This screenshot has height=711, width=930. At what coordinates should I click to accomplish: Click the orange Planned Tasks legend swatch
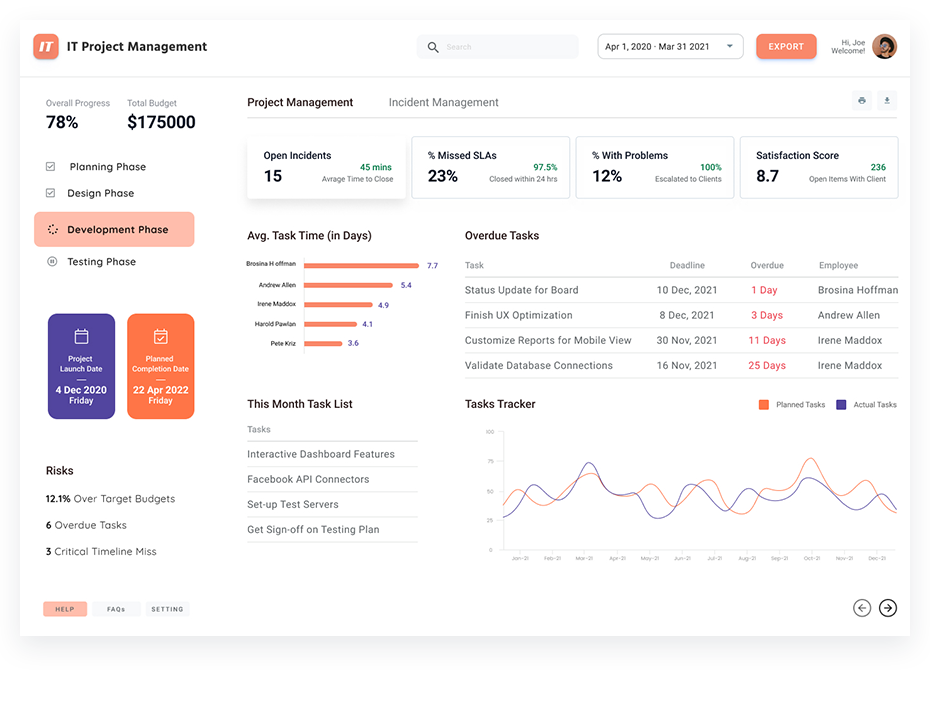coord(765,405)
